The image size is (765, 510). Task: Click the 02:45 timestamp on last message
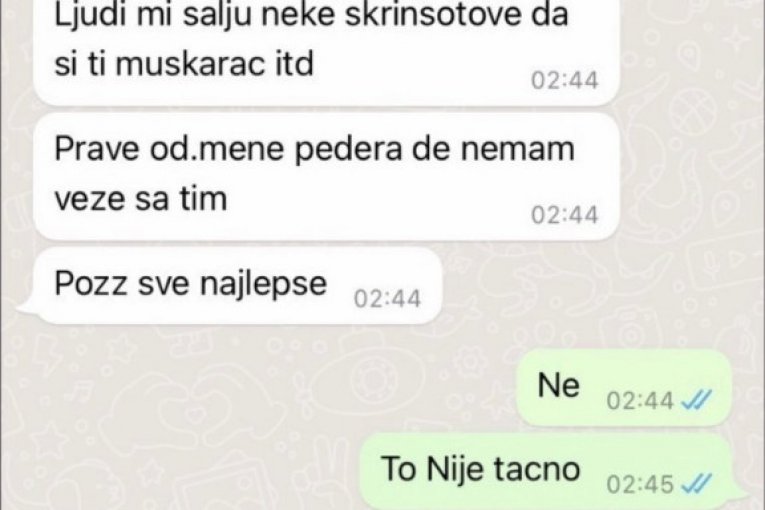[x=640, y=485]
